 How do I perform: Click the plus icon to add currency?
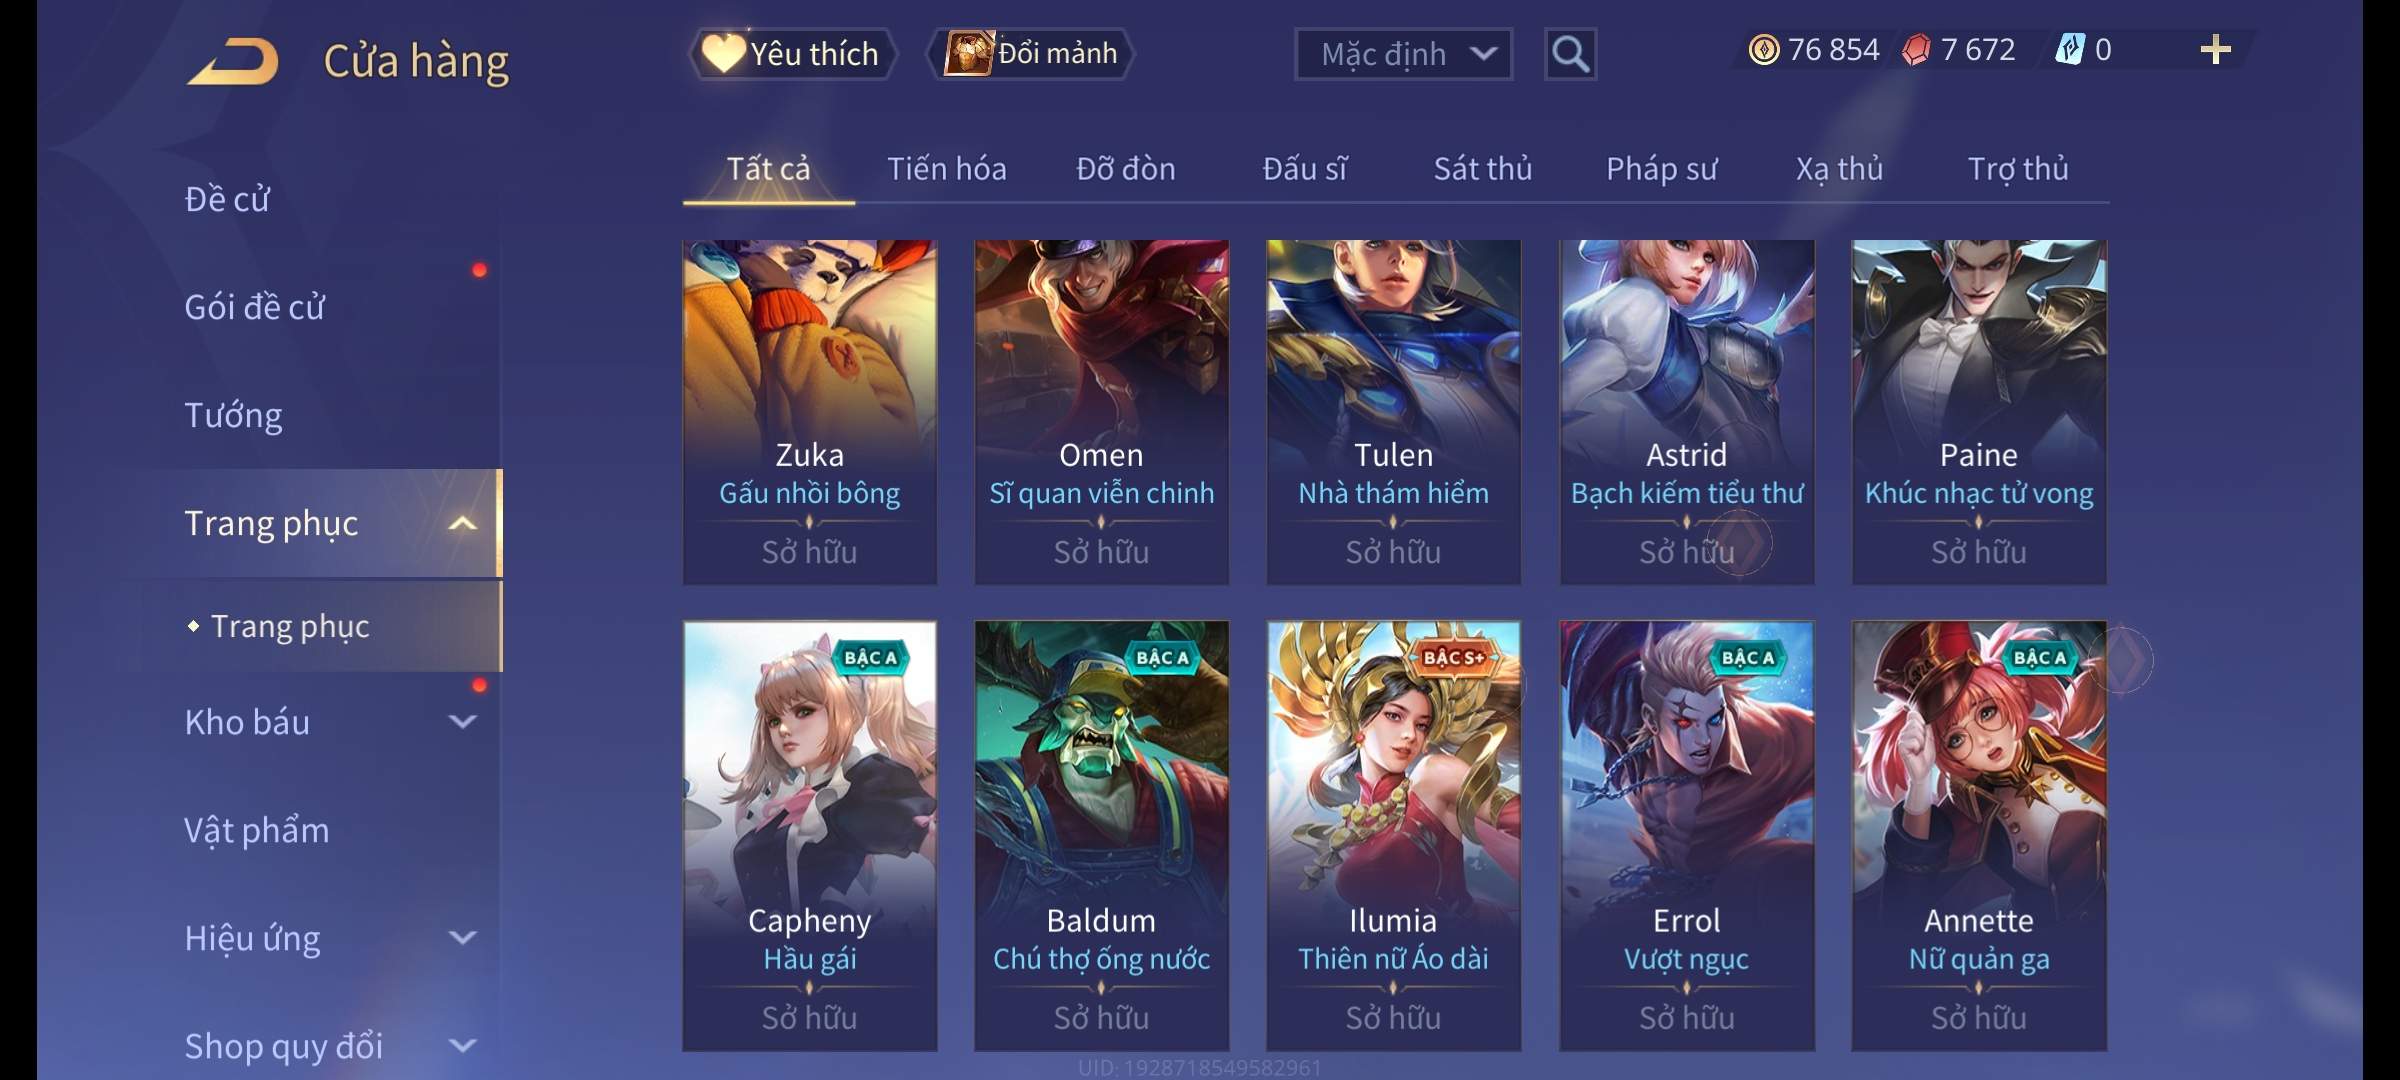2216,50
